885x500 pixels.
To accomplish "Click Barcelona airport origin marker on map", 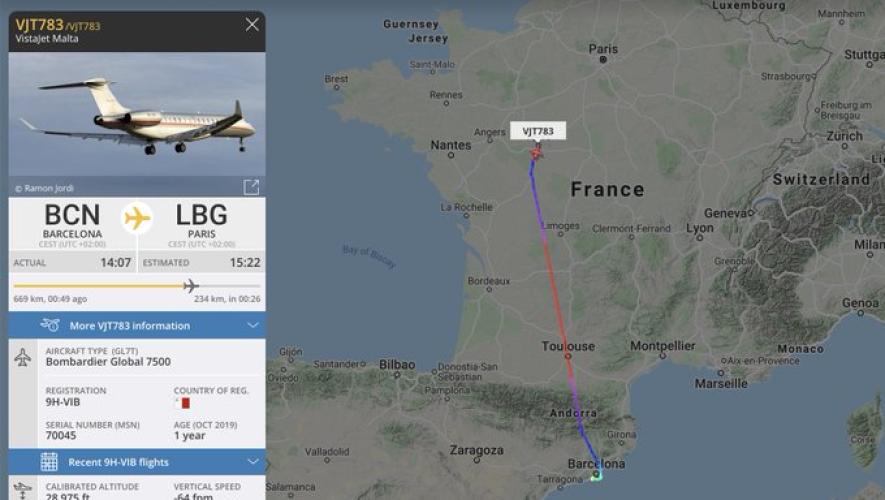I will [596, 475].
